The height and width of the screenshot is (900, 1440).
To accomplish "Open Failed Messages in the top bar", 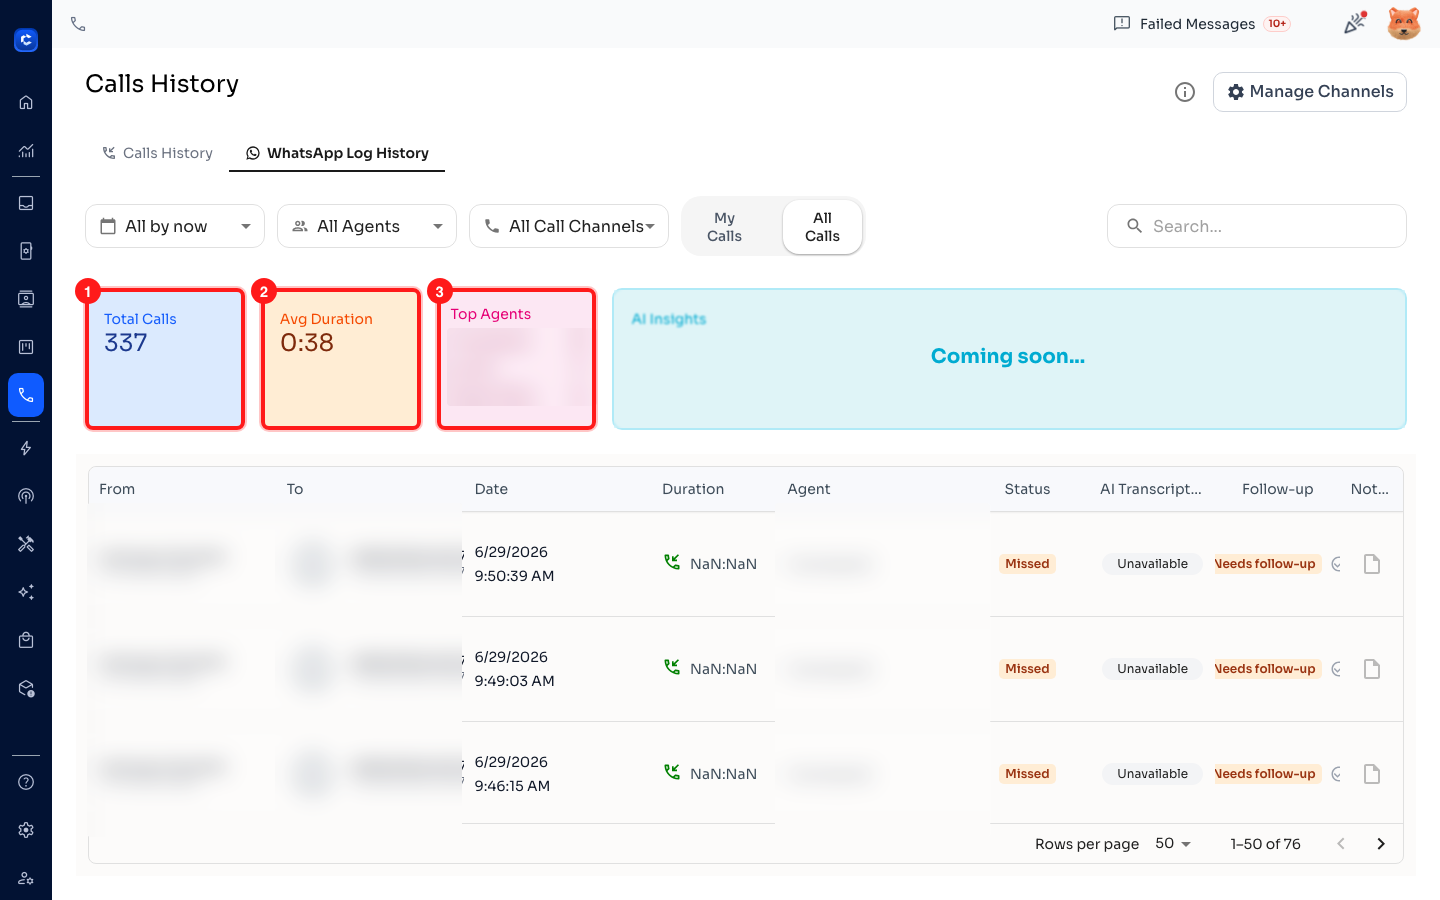I will coord(1202,24).
